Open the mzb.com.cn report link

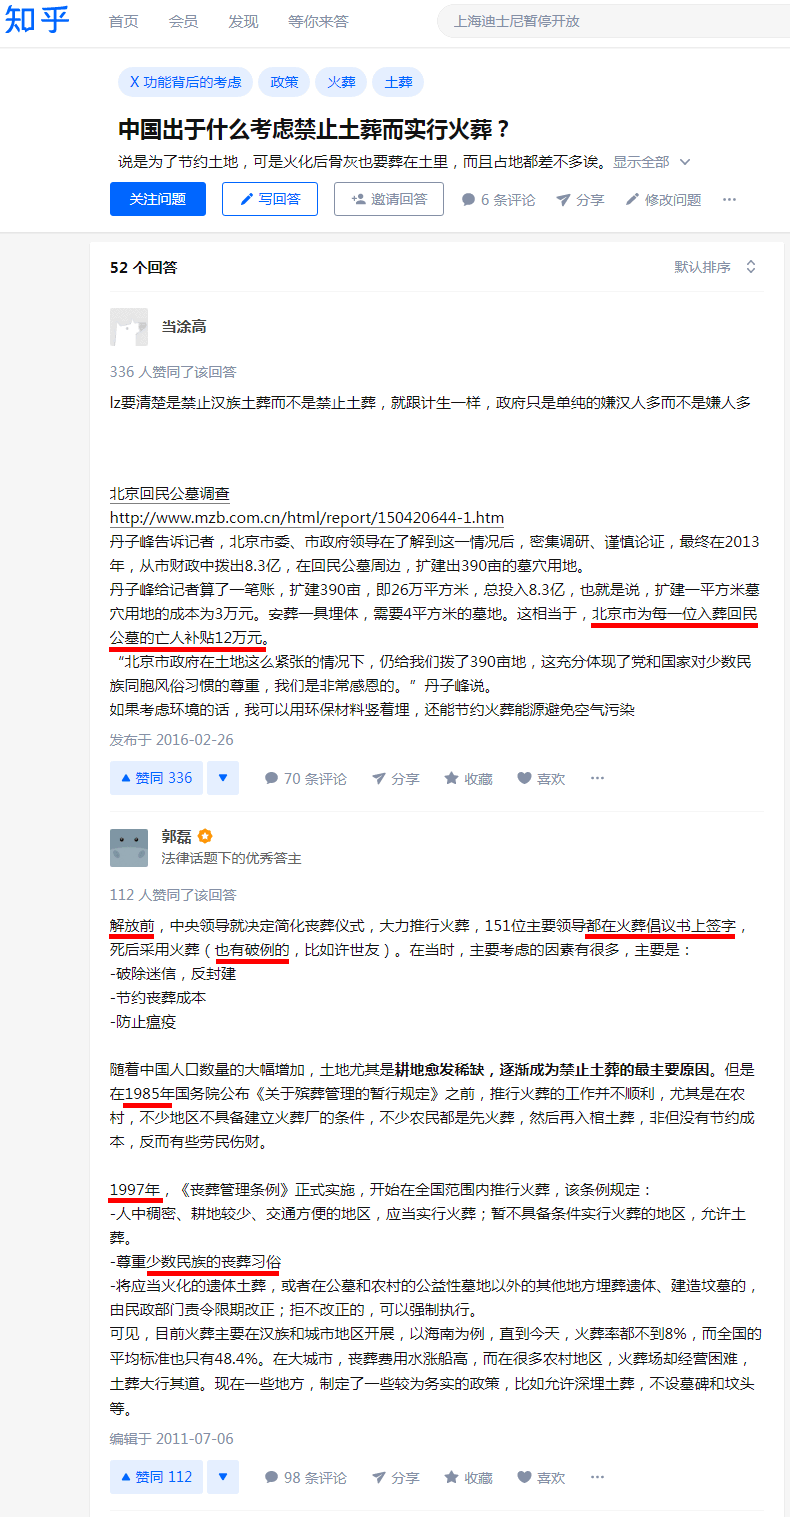click(x=307, y=518)
